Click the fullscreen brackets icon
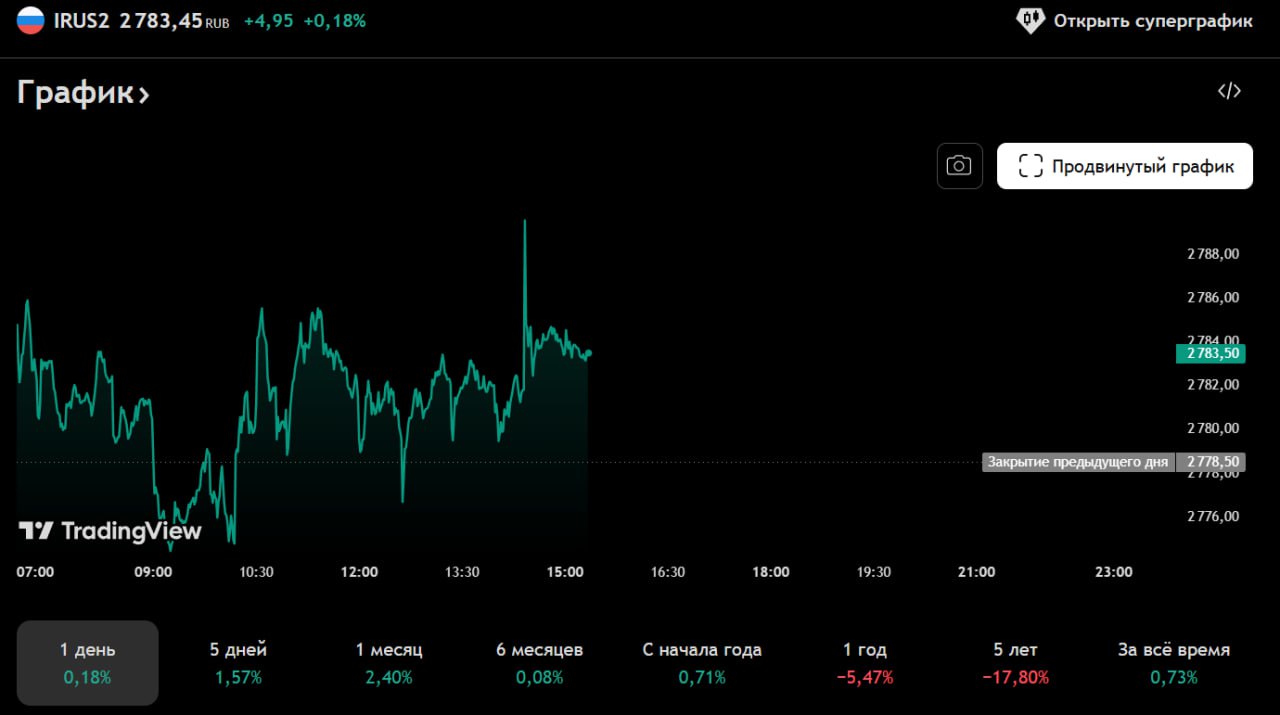Image resolution: width=1280 pixels, height=715 pixels. pyautogui.click(x=1030, y=166)
